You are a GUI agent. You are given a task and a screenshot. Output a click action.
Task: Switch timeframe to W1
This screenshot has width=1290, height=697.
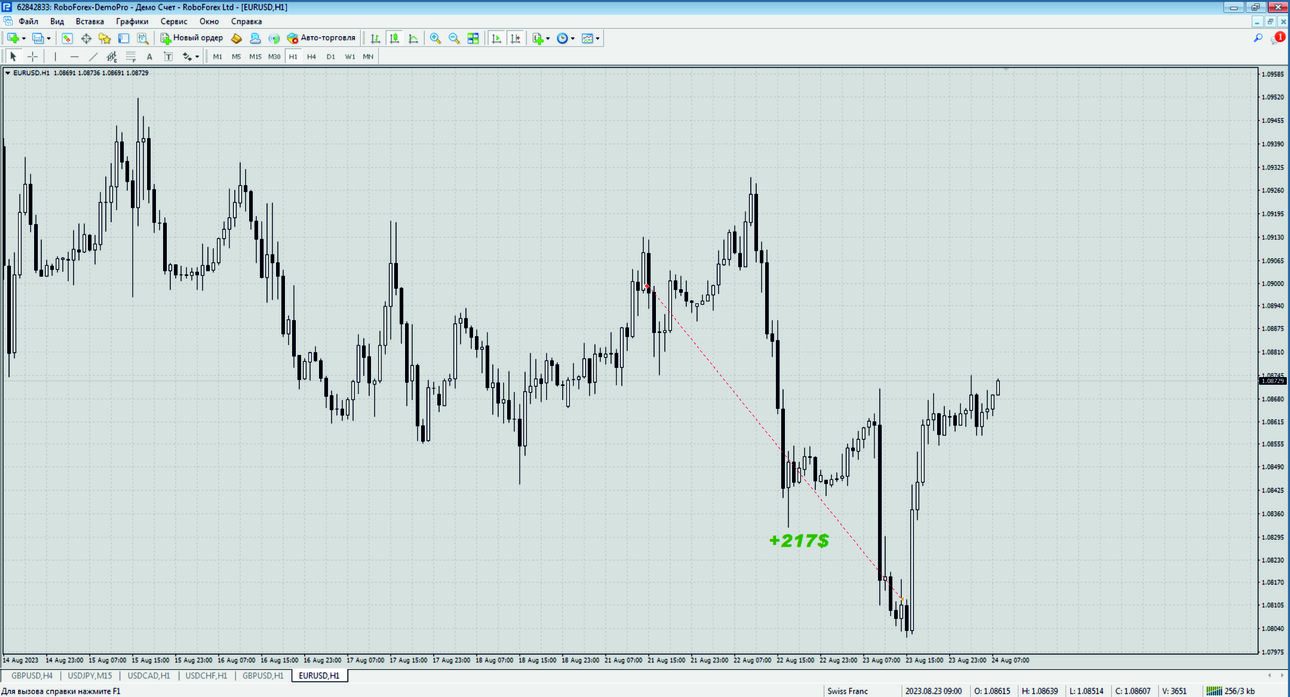[x=349, y=57]
